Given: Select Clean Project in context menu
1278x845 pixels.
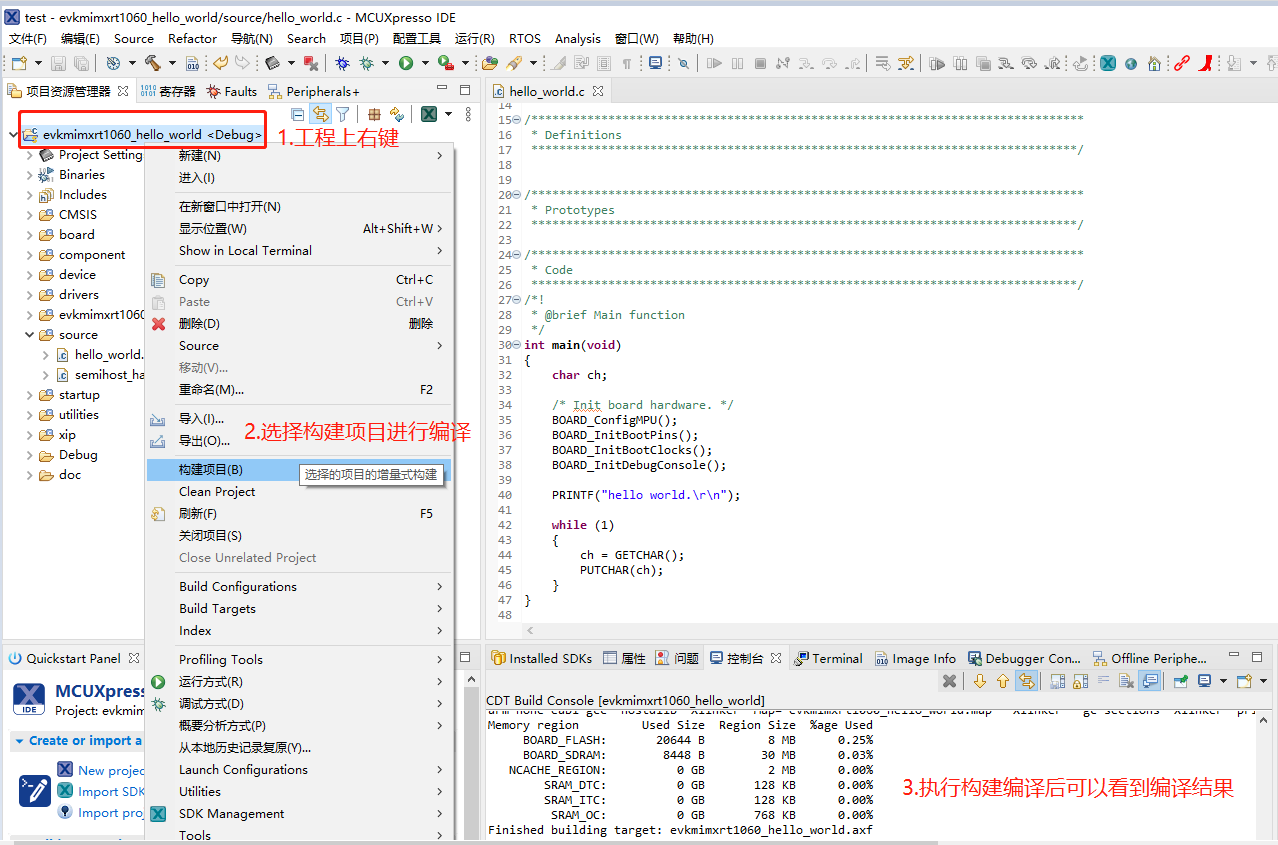Looking at the screenshot, I should pyautogui.click(x=299, y=492).
